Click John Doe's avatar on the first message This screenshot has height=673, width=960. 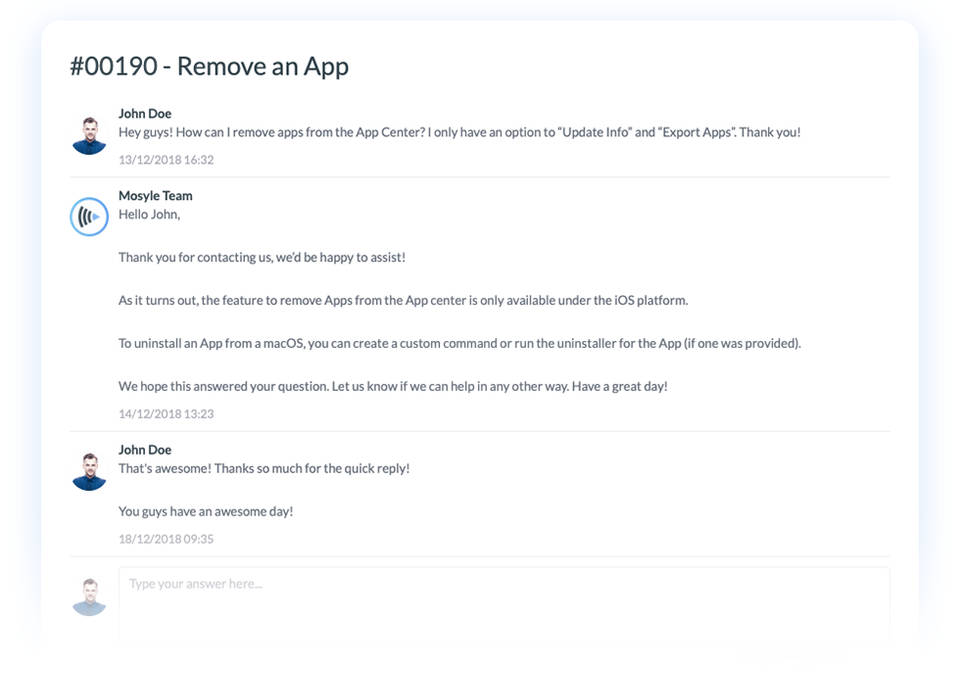(x=89, y=135)
